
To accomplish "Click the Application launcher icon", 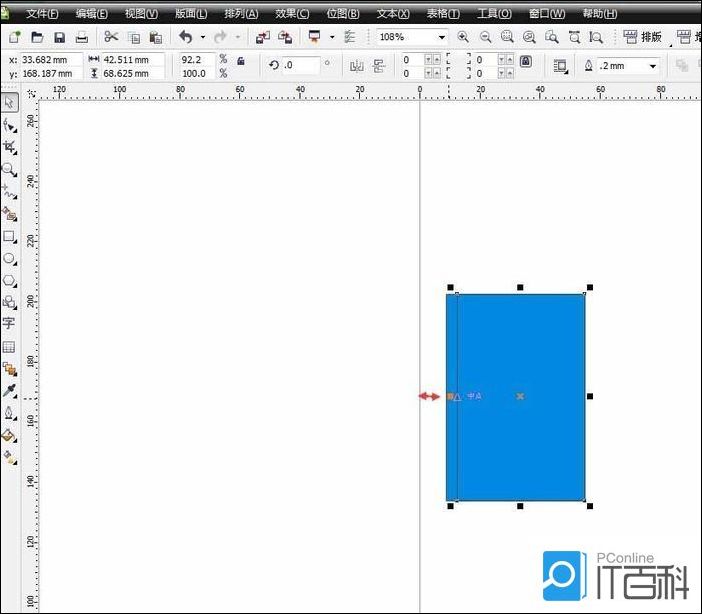I will click(315, 37).
